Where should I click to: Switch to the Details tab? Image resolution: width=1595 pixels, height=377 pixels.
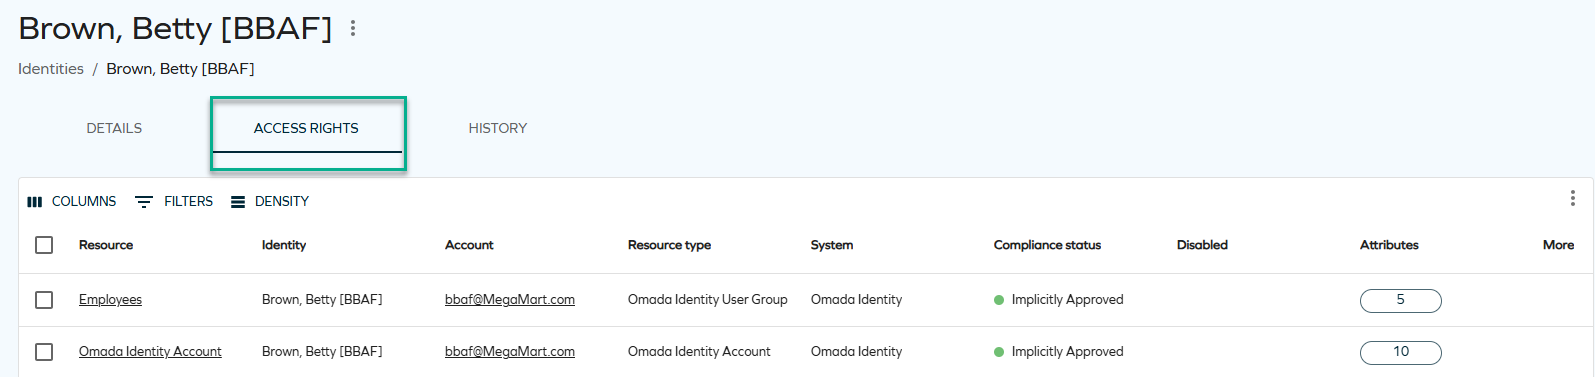click(x=114, y=128)
